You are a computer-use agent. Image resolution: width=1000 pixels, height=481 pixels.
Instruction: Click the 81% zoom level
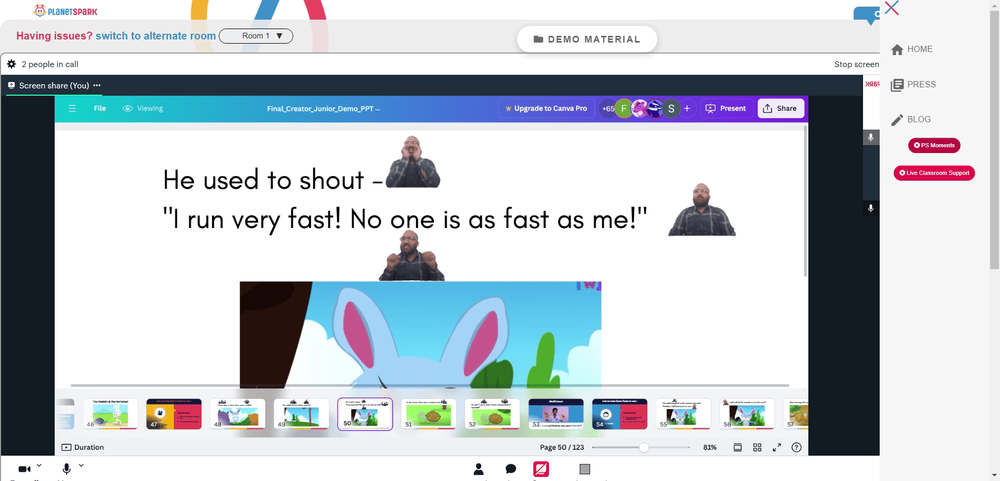tap(710, 447)
